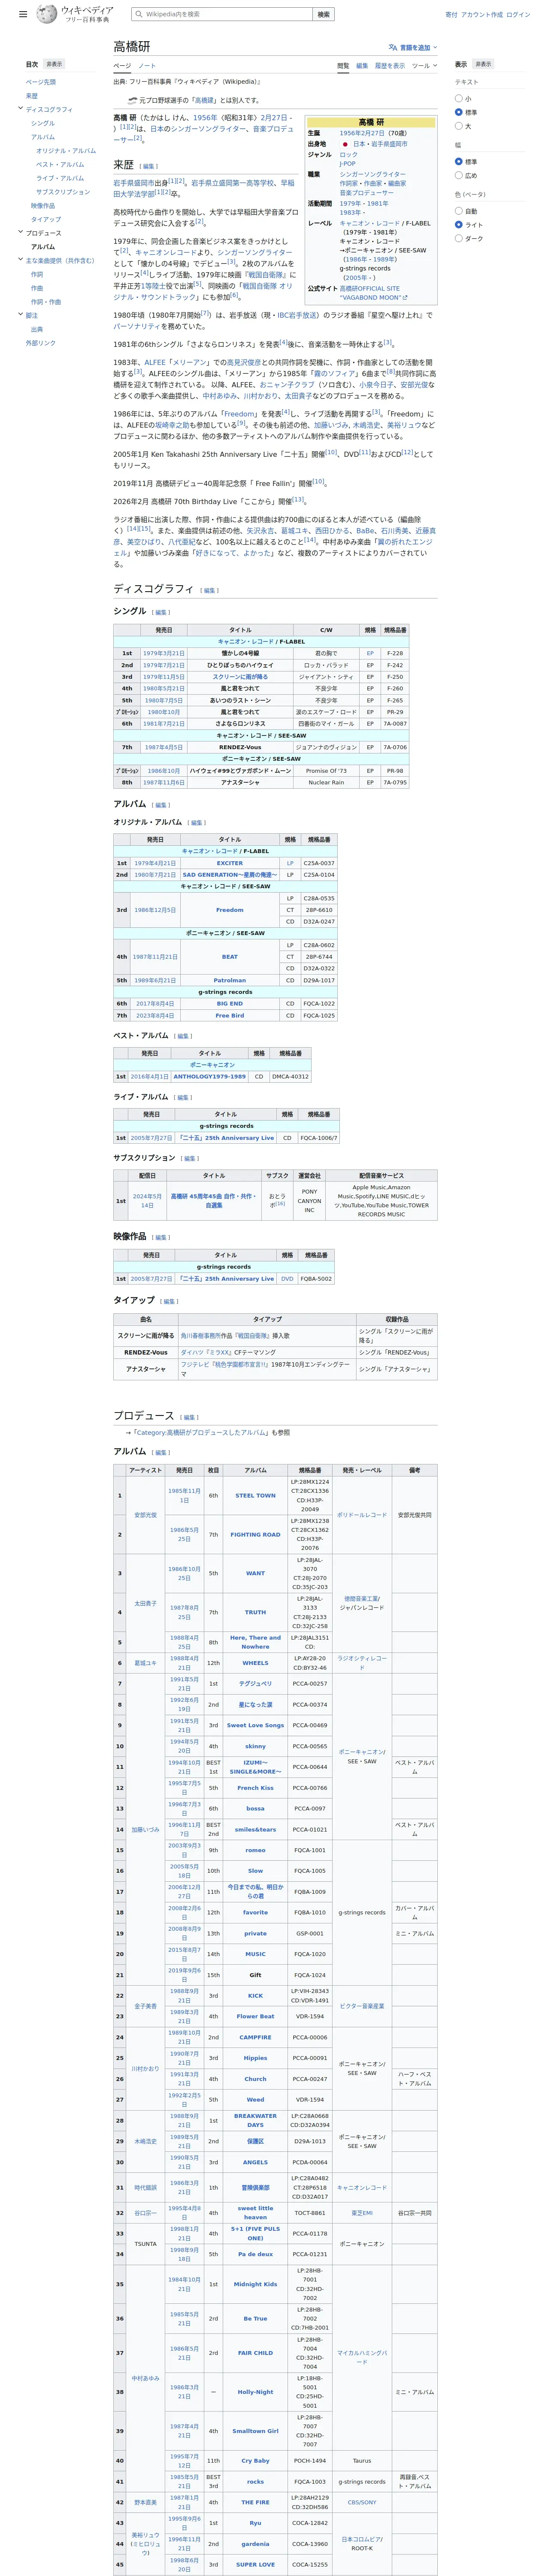Open the 言語を追加 language dropdown
The height and width of the screenshot is (2576, 551).
click(413, 47)
